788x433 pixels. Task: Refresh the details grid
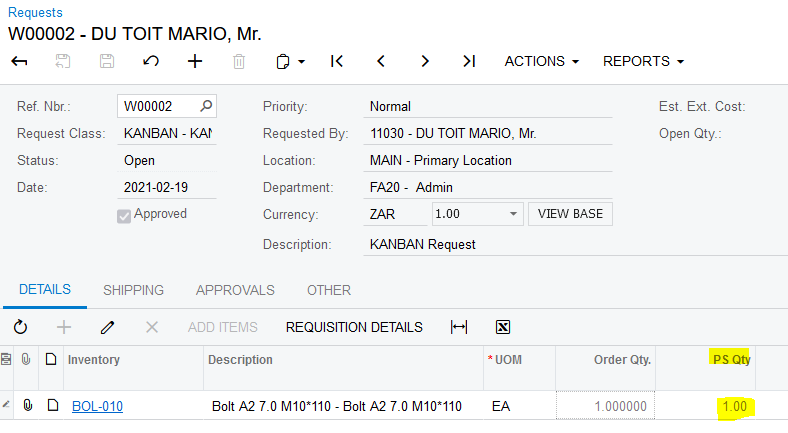click(x=20, y=327)
